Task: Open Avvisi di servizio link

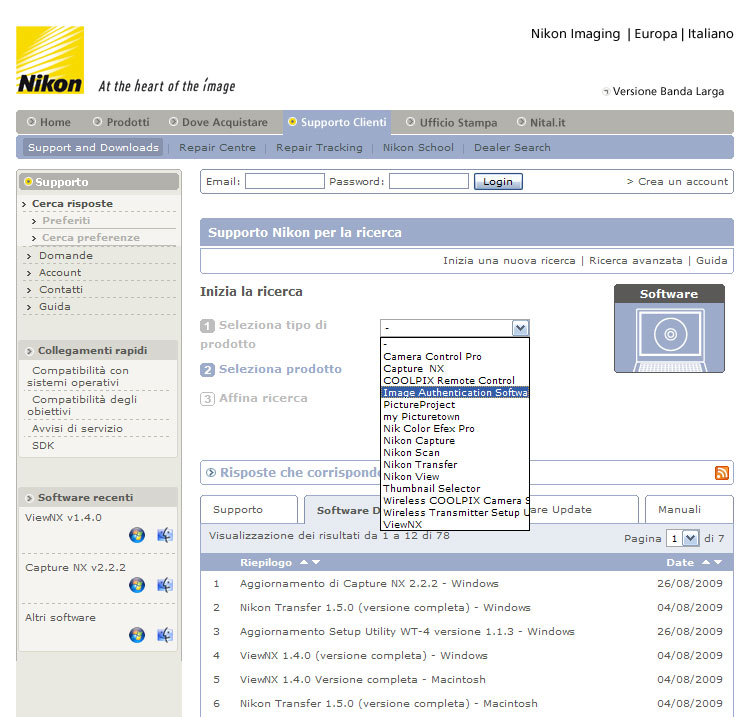Action: 77,428
